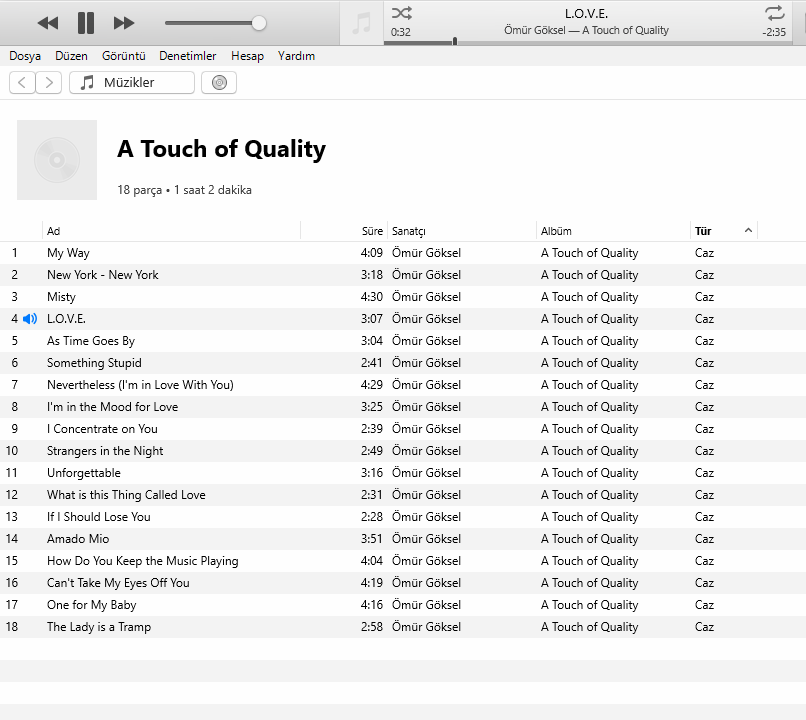The height and width of the screenshot is (720, 806).
Task: Go forward with the right arrow button
Action: point(49,83)
